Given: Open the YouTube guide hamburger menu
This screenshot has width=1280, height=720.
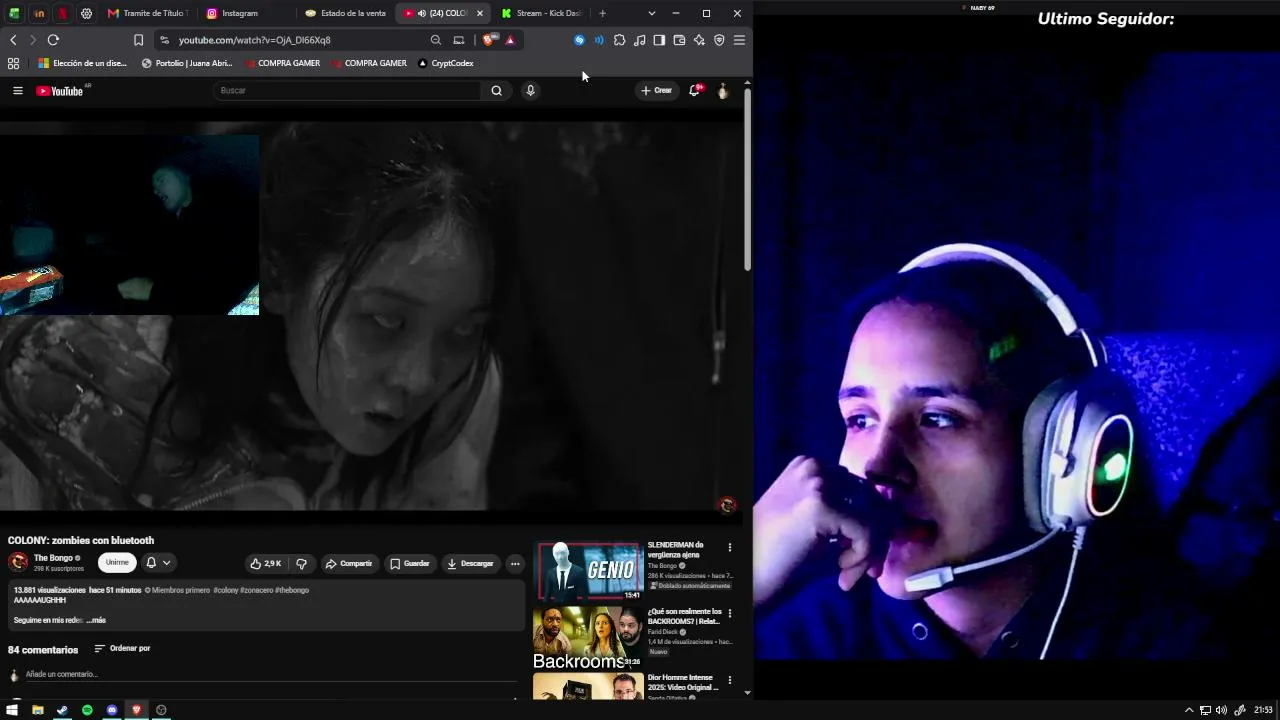Looking at the screenshot, I should (17, 91).
